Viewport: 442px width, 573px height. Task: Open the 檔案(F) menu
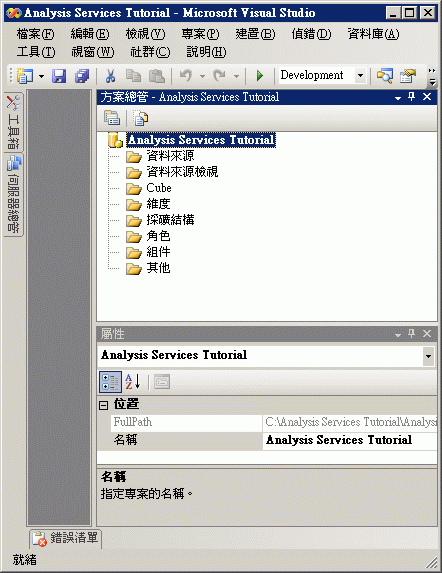(x=35, y=34)
